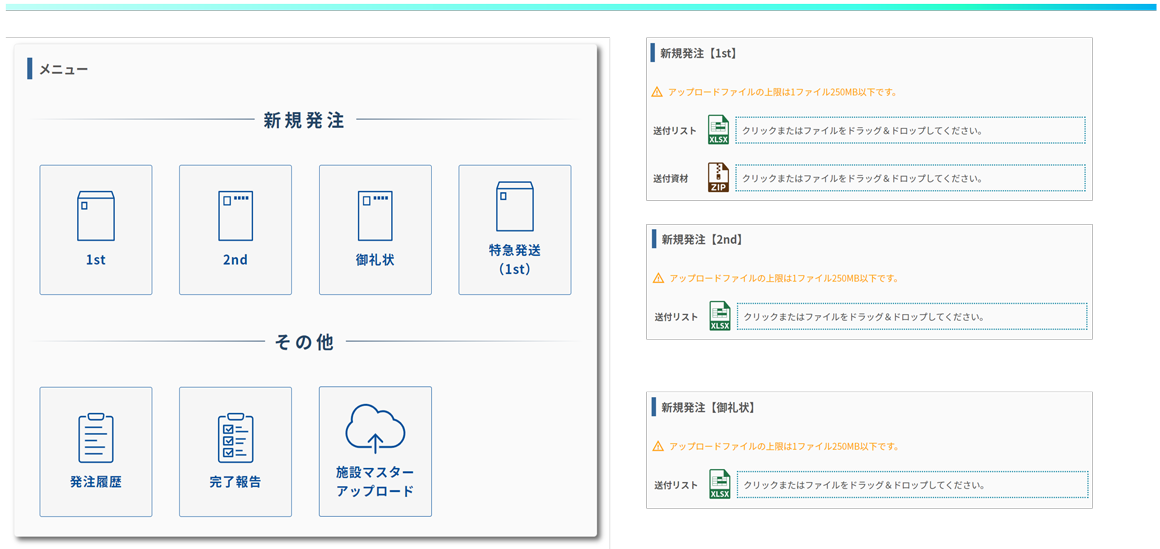The height and width of the screenshot is (549, 1160).
Task: Open the 御礼状 order tile
Action: tap(375, 230)
